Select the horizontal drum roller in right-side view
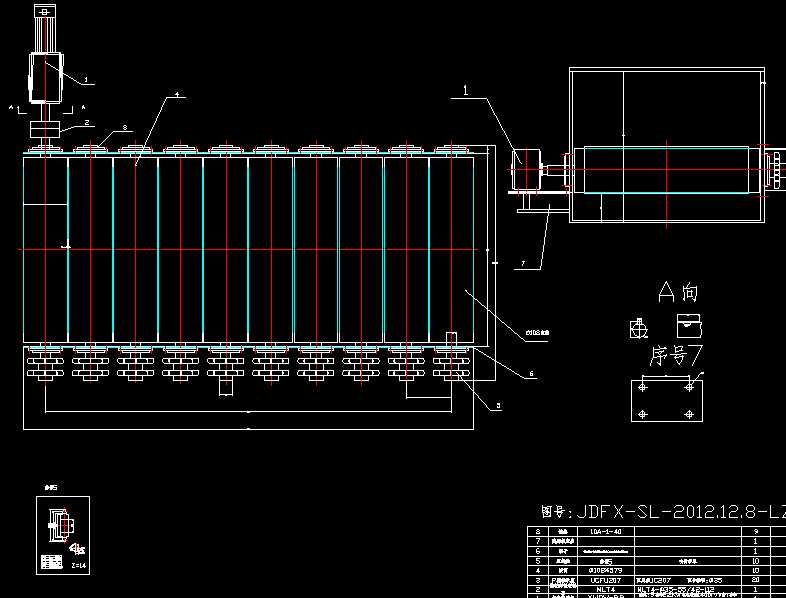786x598 pixels. (x=667, y=169)
